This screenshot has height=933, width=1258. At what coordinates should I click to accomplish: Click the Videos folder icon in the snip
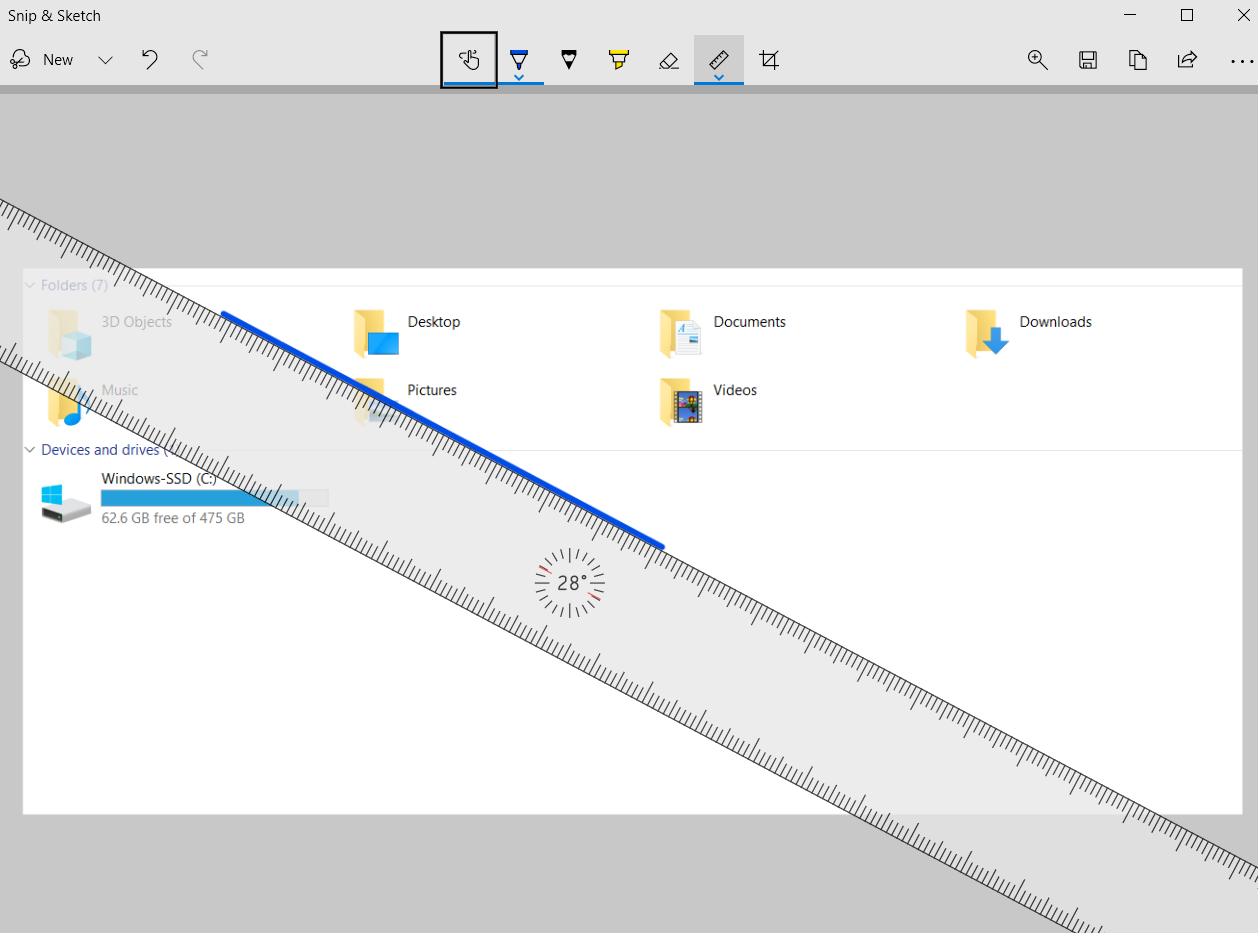(x=680, y=402)
